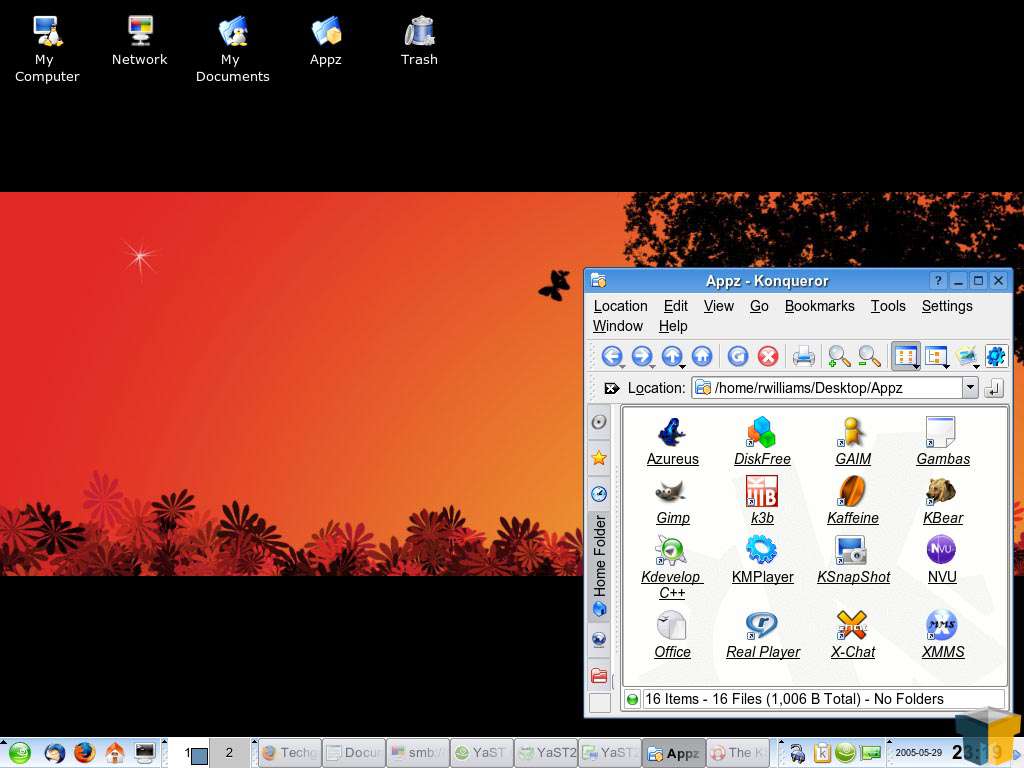Screen dimensions: 1024x768
Task: Launch Kdevelop C++ from the folder
Action: pos(672,568)
